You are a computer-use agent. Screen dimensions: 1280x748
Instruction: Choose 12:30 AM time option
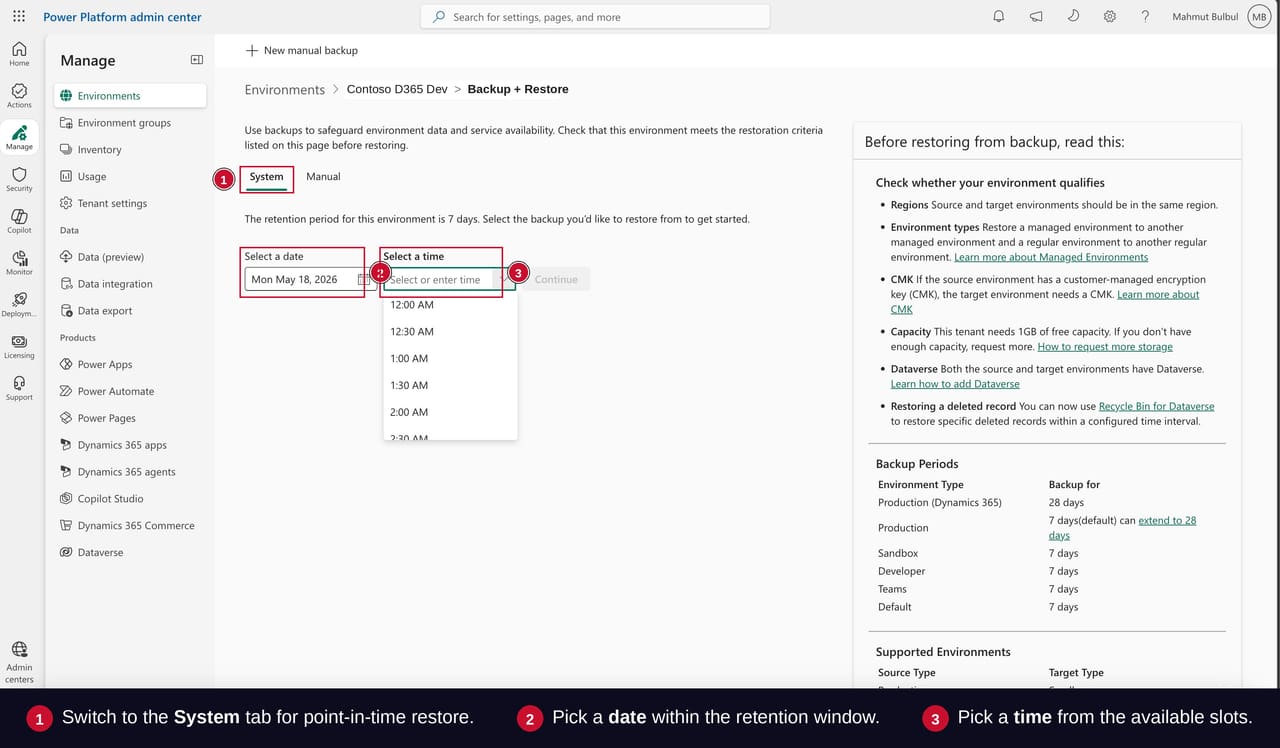pos(450,332)
